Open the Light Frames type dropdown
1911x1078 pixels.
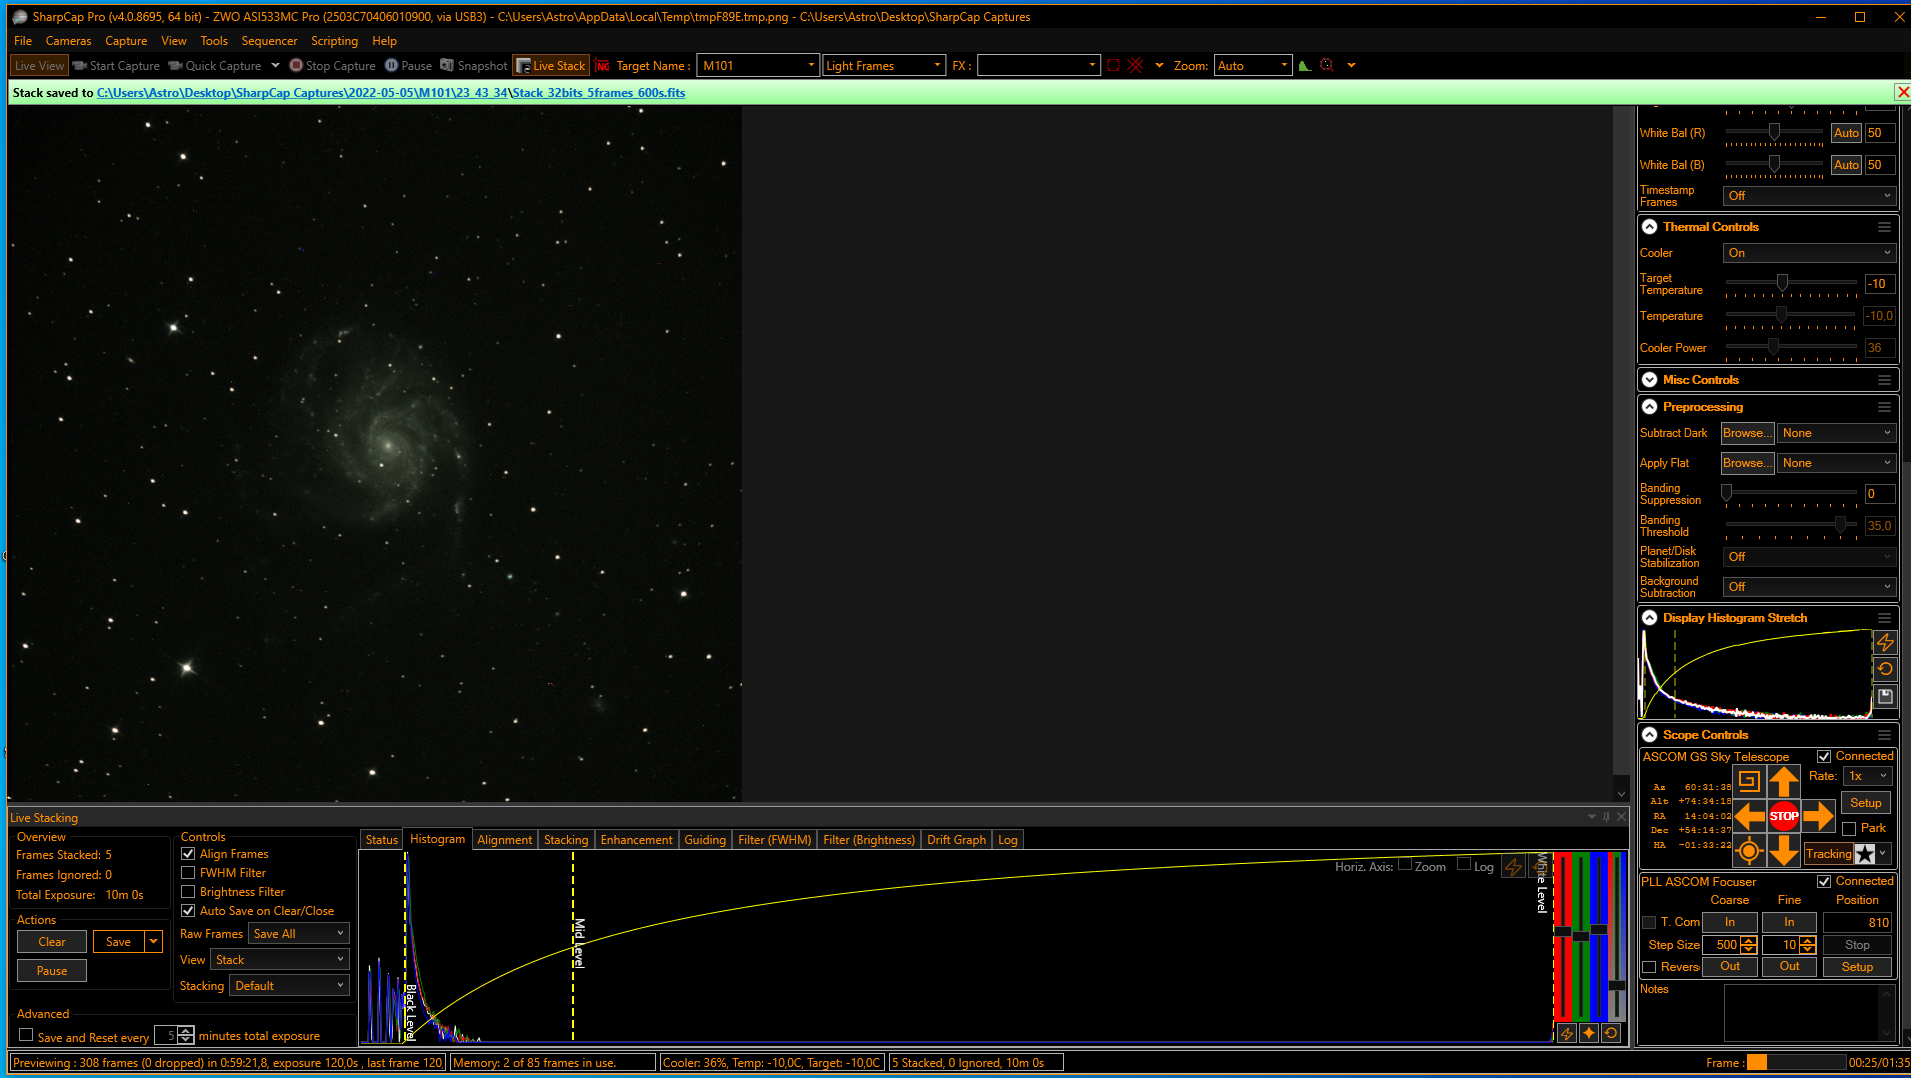pyautogui.click(x=883, y=66)
